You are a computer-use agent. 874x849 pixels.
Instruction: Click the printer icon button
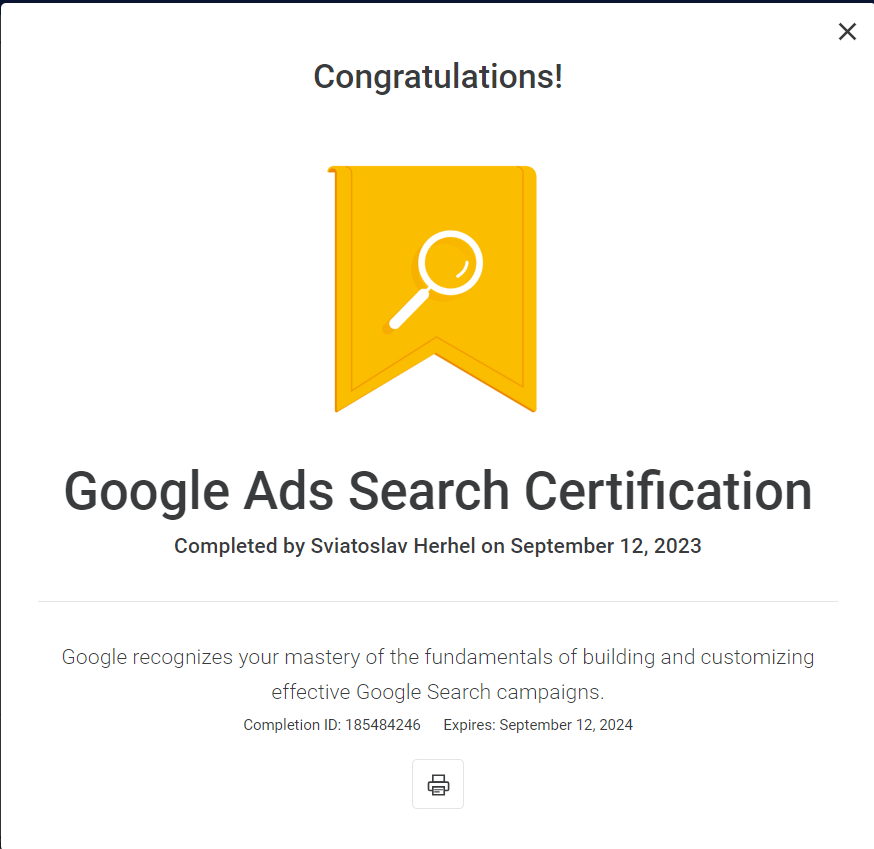(438, 784)
